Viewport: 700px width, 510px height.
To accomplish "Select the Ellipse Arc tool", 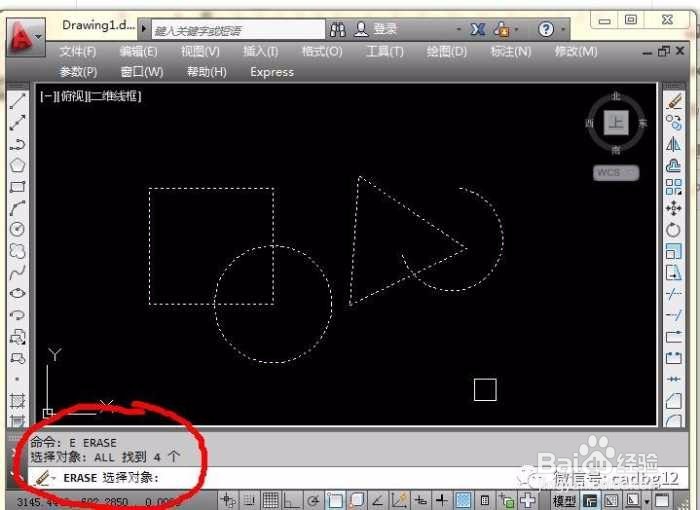I will [x=17, y=315].
